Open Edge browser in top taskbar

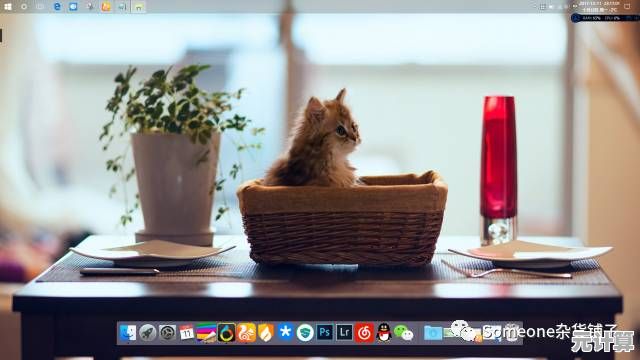pos(57,7)
